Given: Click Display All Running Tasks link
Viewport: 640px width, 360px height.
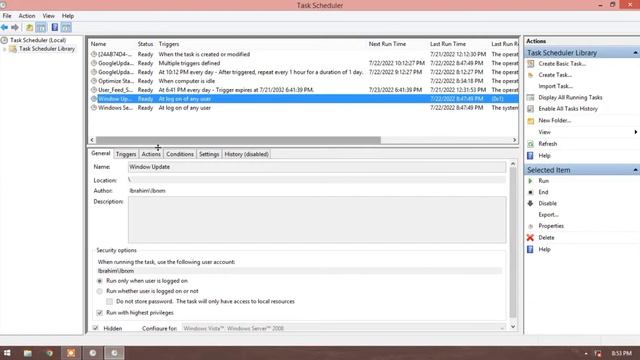Looking at the screenshot, I should pos(570,98).
